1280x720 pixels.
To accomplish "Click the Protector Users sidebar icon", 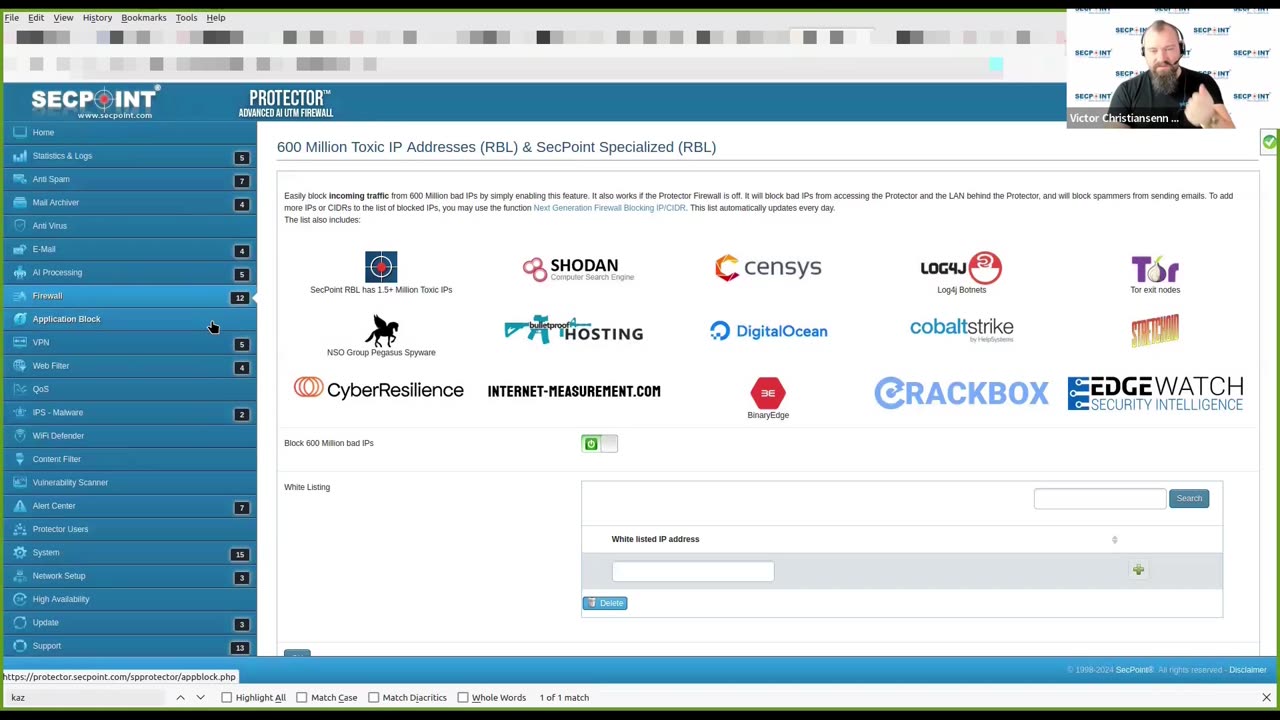I will click(20, 529).
